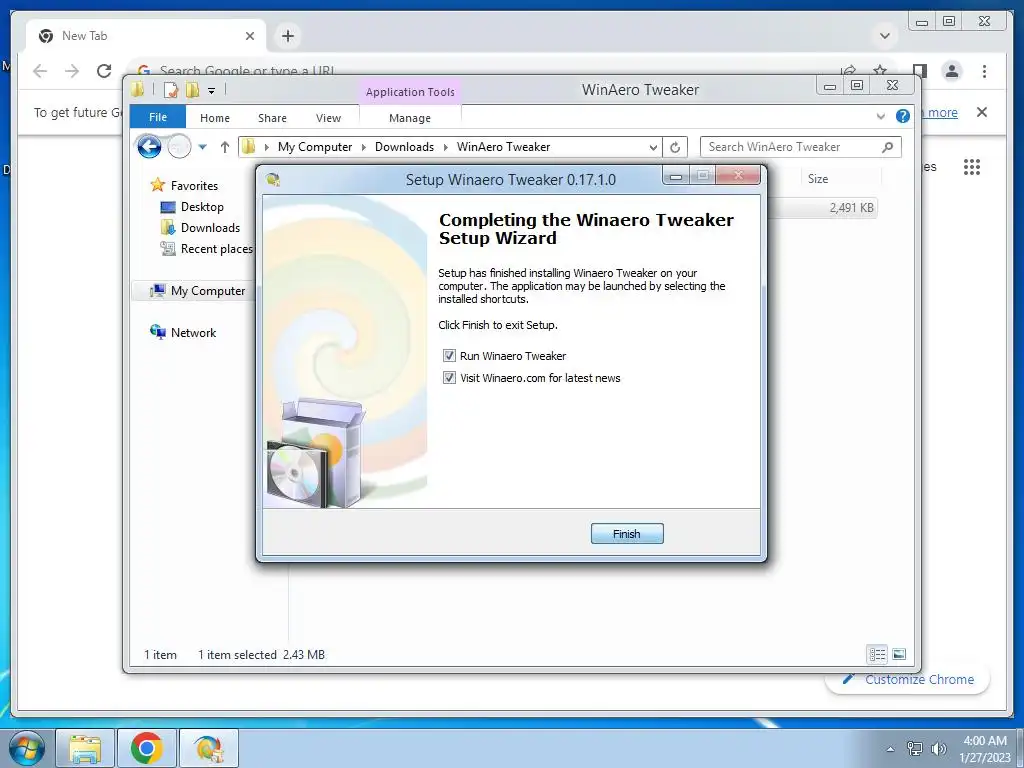The width and height of the screenshot is (1024, 768).
Task: Switch to Chrome from the taskbar
Action: point(146,748)
